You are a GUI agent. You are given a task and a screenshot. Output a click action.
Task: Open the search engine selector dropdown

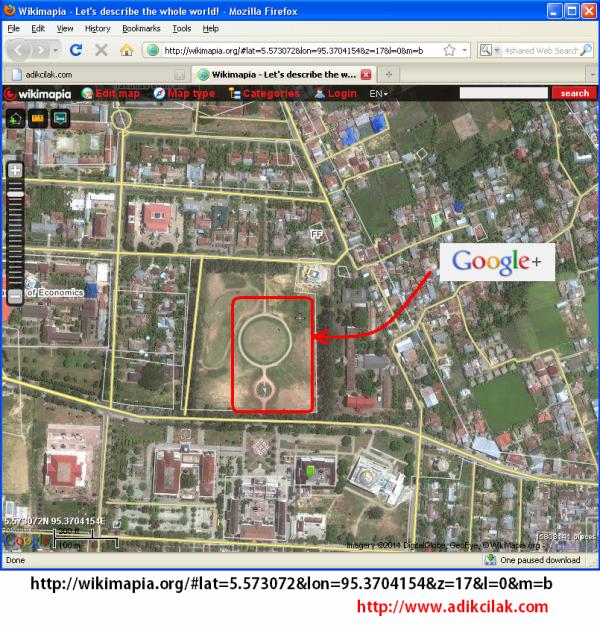tap(497, 51)
